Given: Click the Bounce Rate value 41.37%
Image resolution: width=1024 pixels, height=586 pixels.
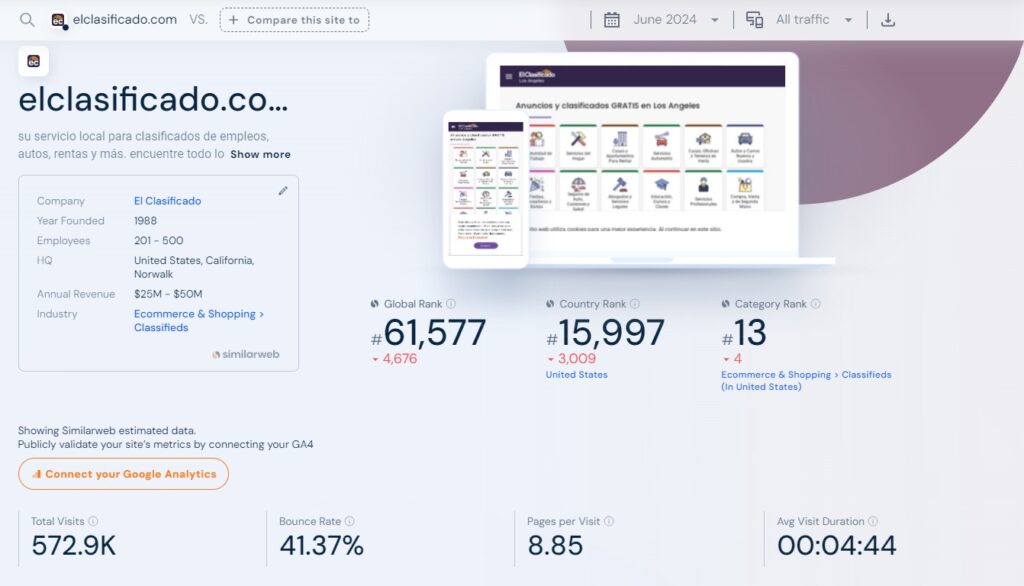Looking at the screenshot, I should click(321, 545).
